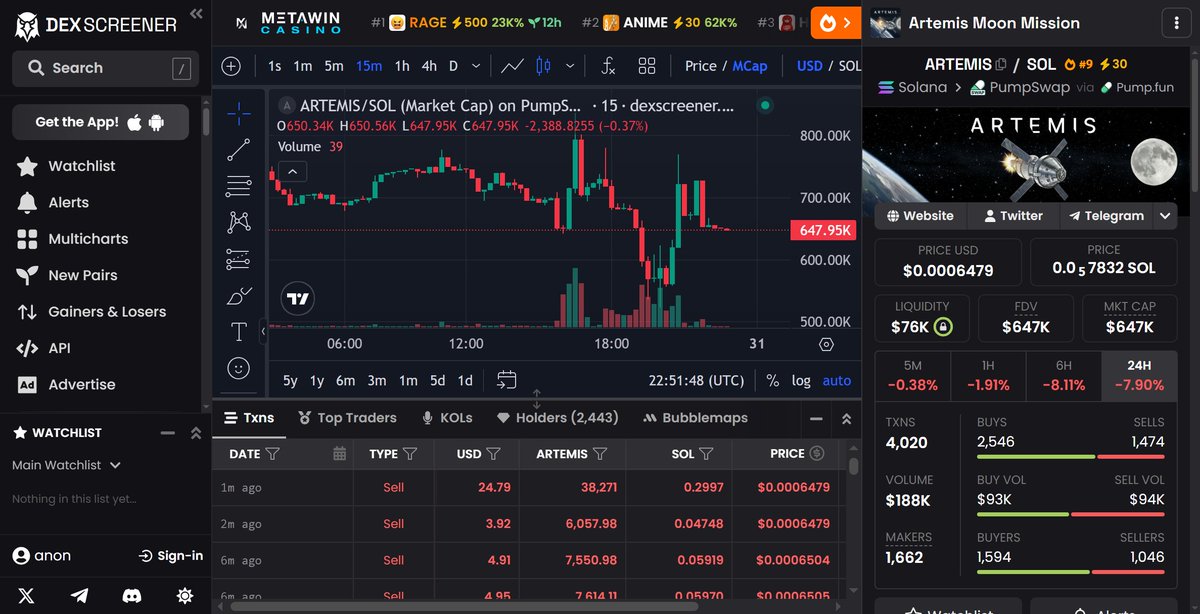Open the indicators fx menu
Image resolution: width=1200 pixels, height=614 pixels.
607,66
